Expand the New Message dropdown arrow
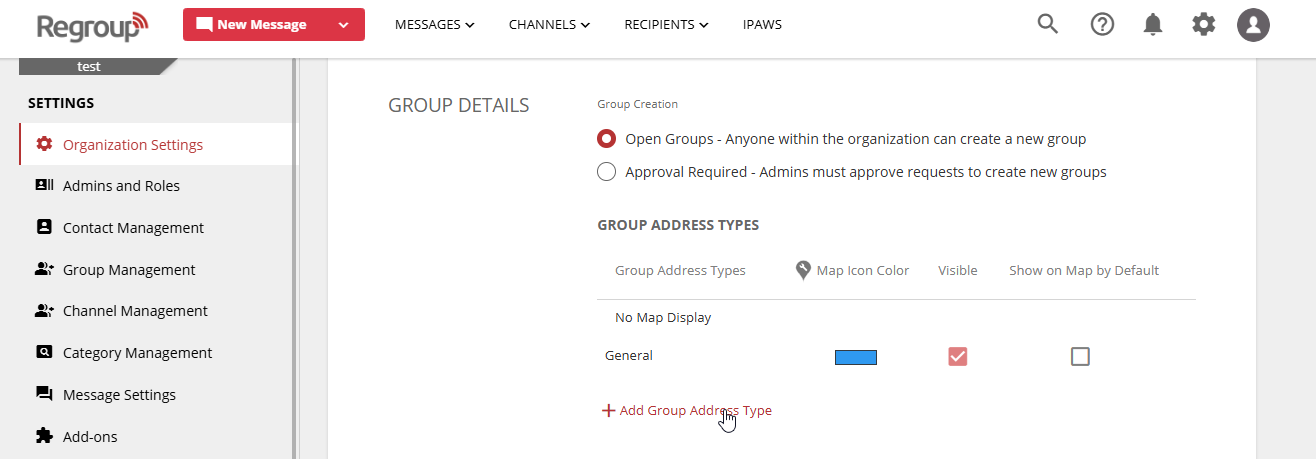Image resolution: width=1316 pixels, height=459 pixels. pos(344,25)
